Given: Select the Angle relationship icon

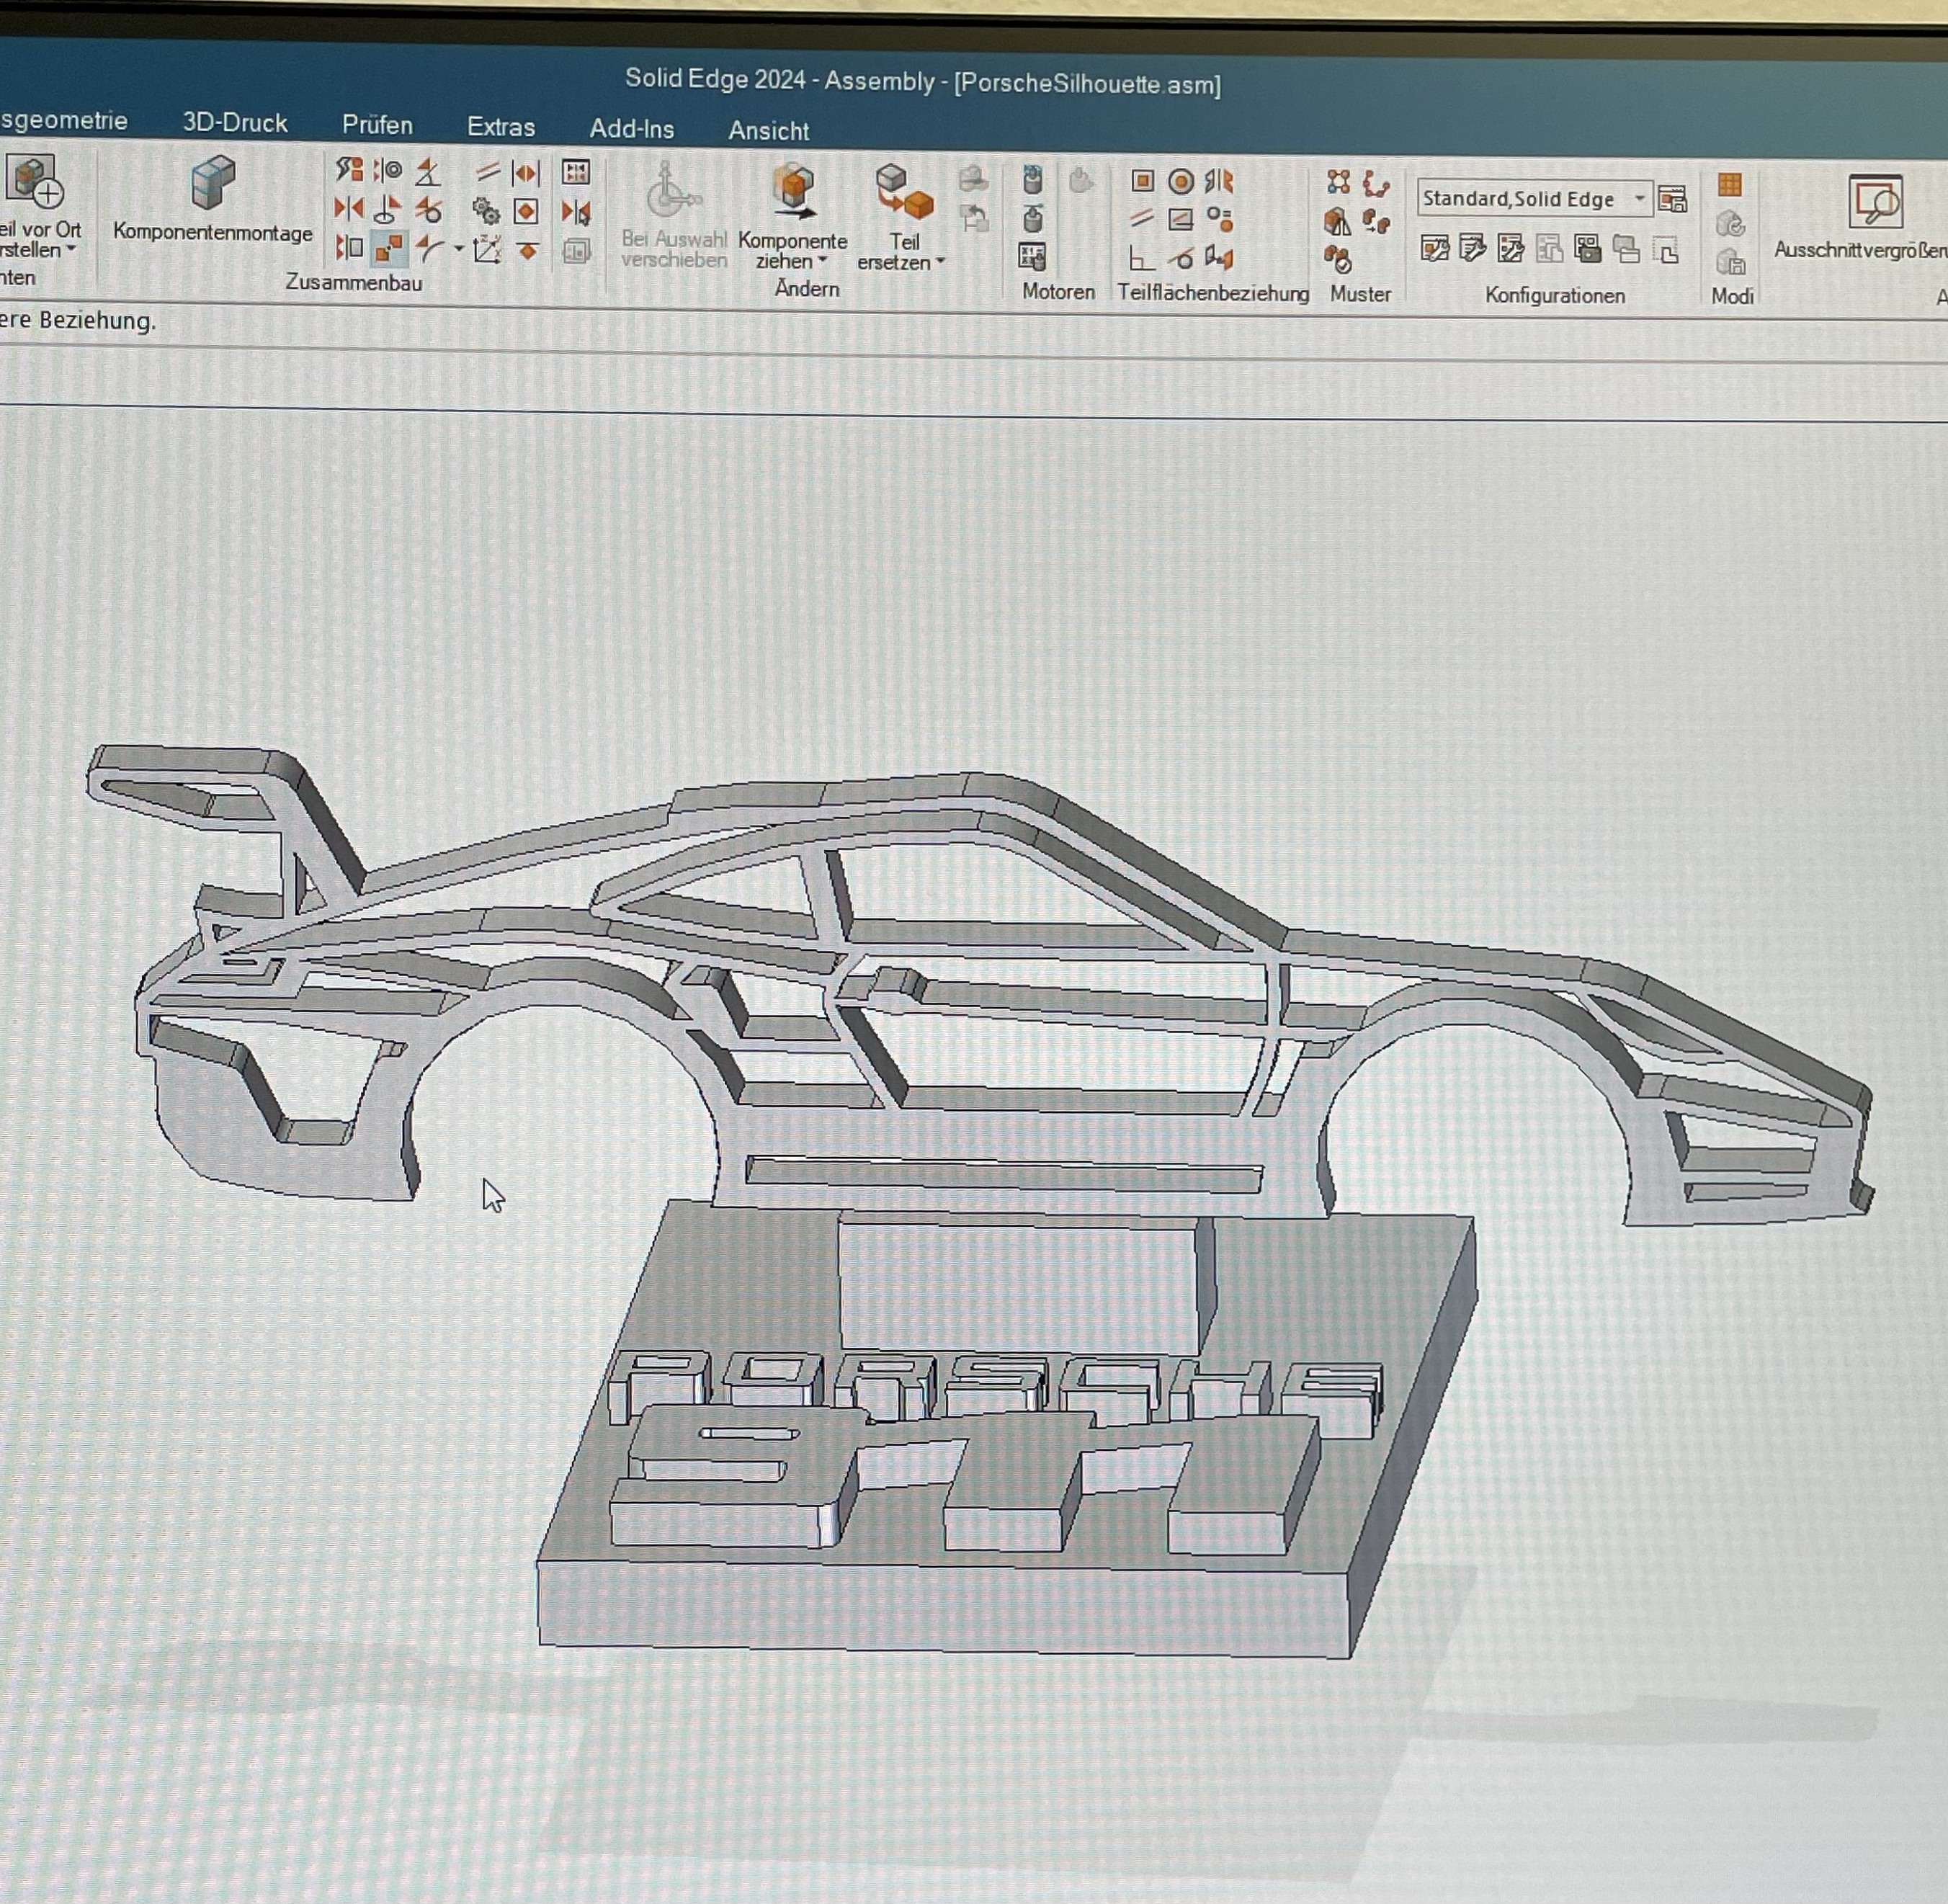Looking at the screenshot, I should 428,172.
